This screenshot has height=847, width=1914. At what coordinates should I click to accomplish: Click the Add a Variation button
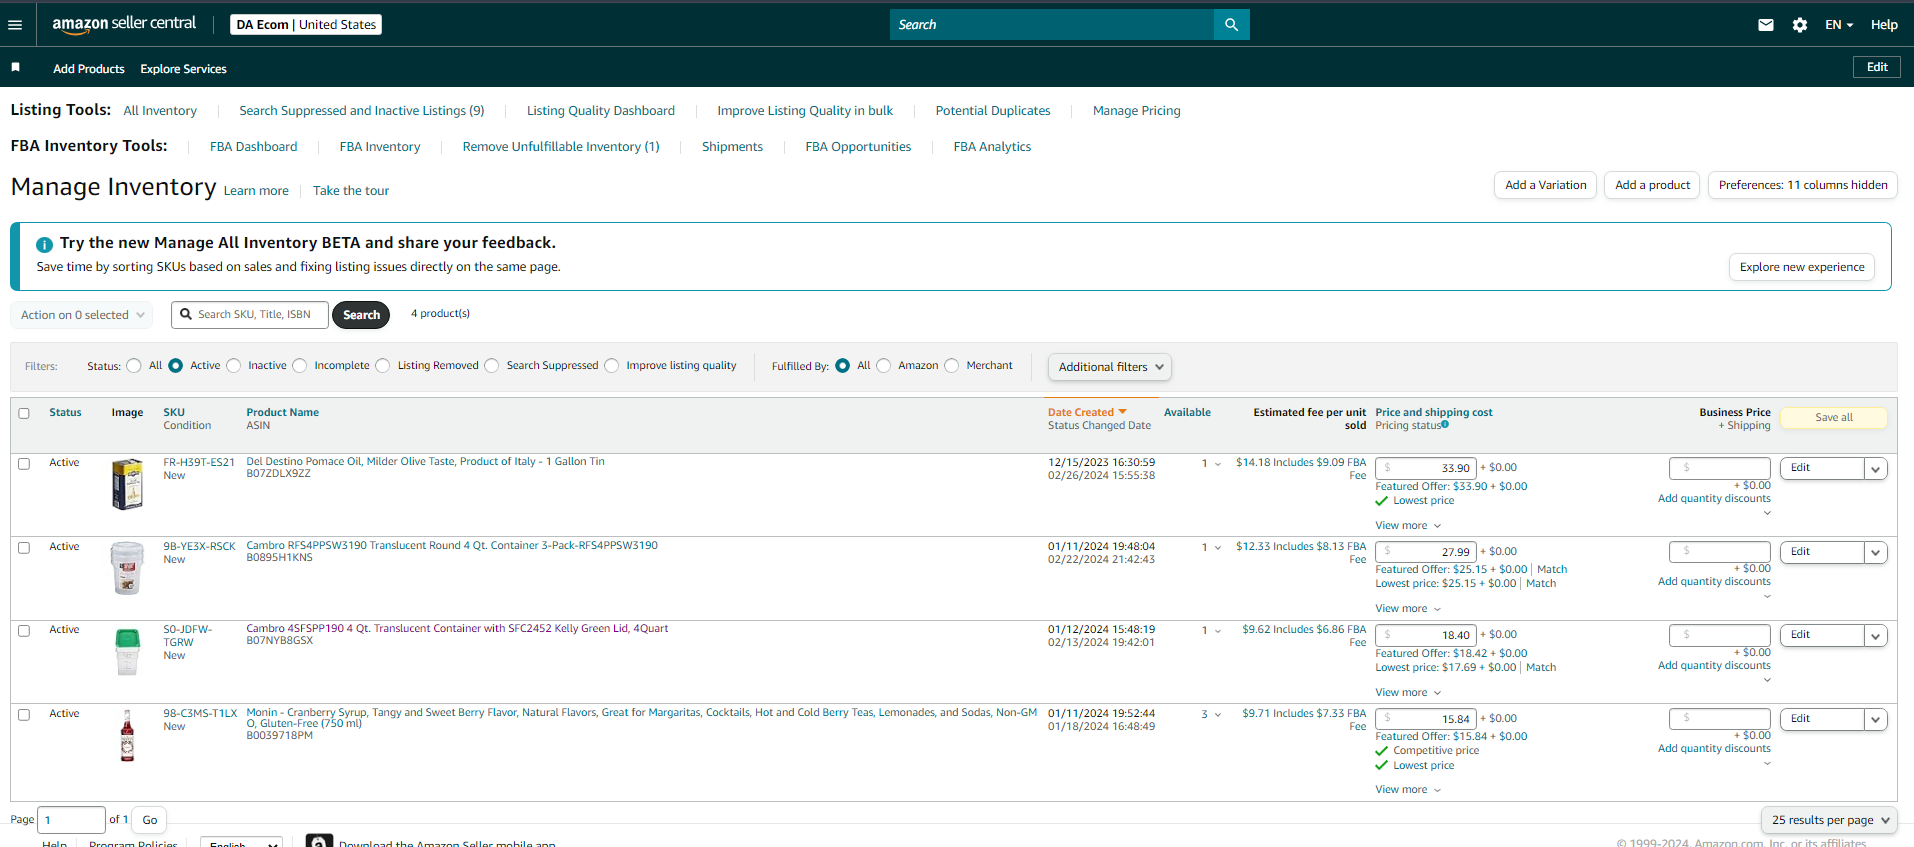(1546, 185)
